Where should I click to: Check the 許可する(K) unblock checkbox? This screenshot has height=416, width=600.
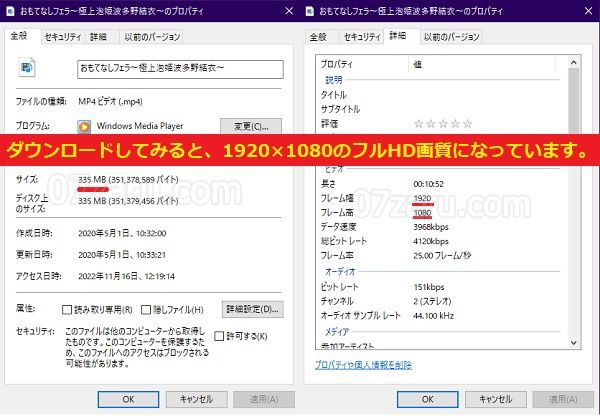click(x=219, y=336)
